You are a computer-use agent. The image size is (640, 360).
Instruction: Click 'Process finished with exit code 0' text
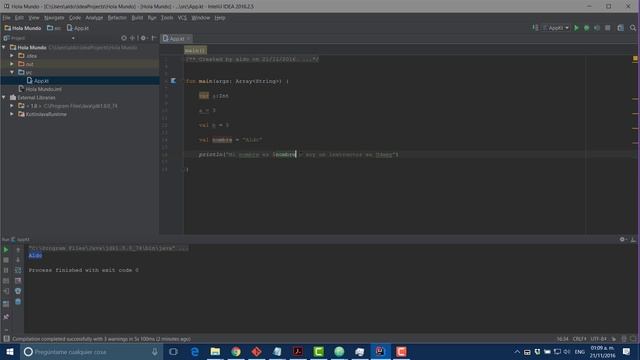[x=84, y=270]
